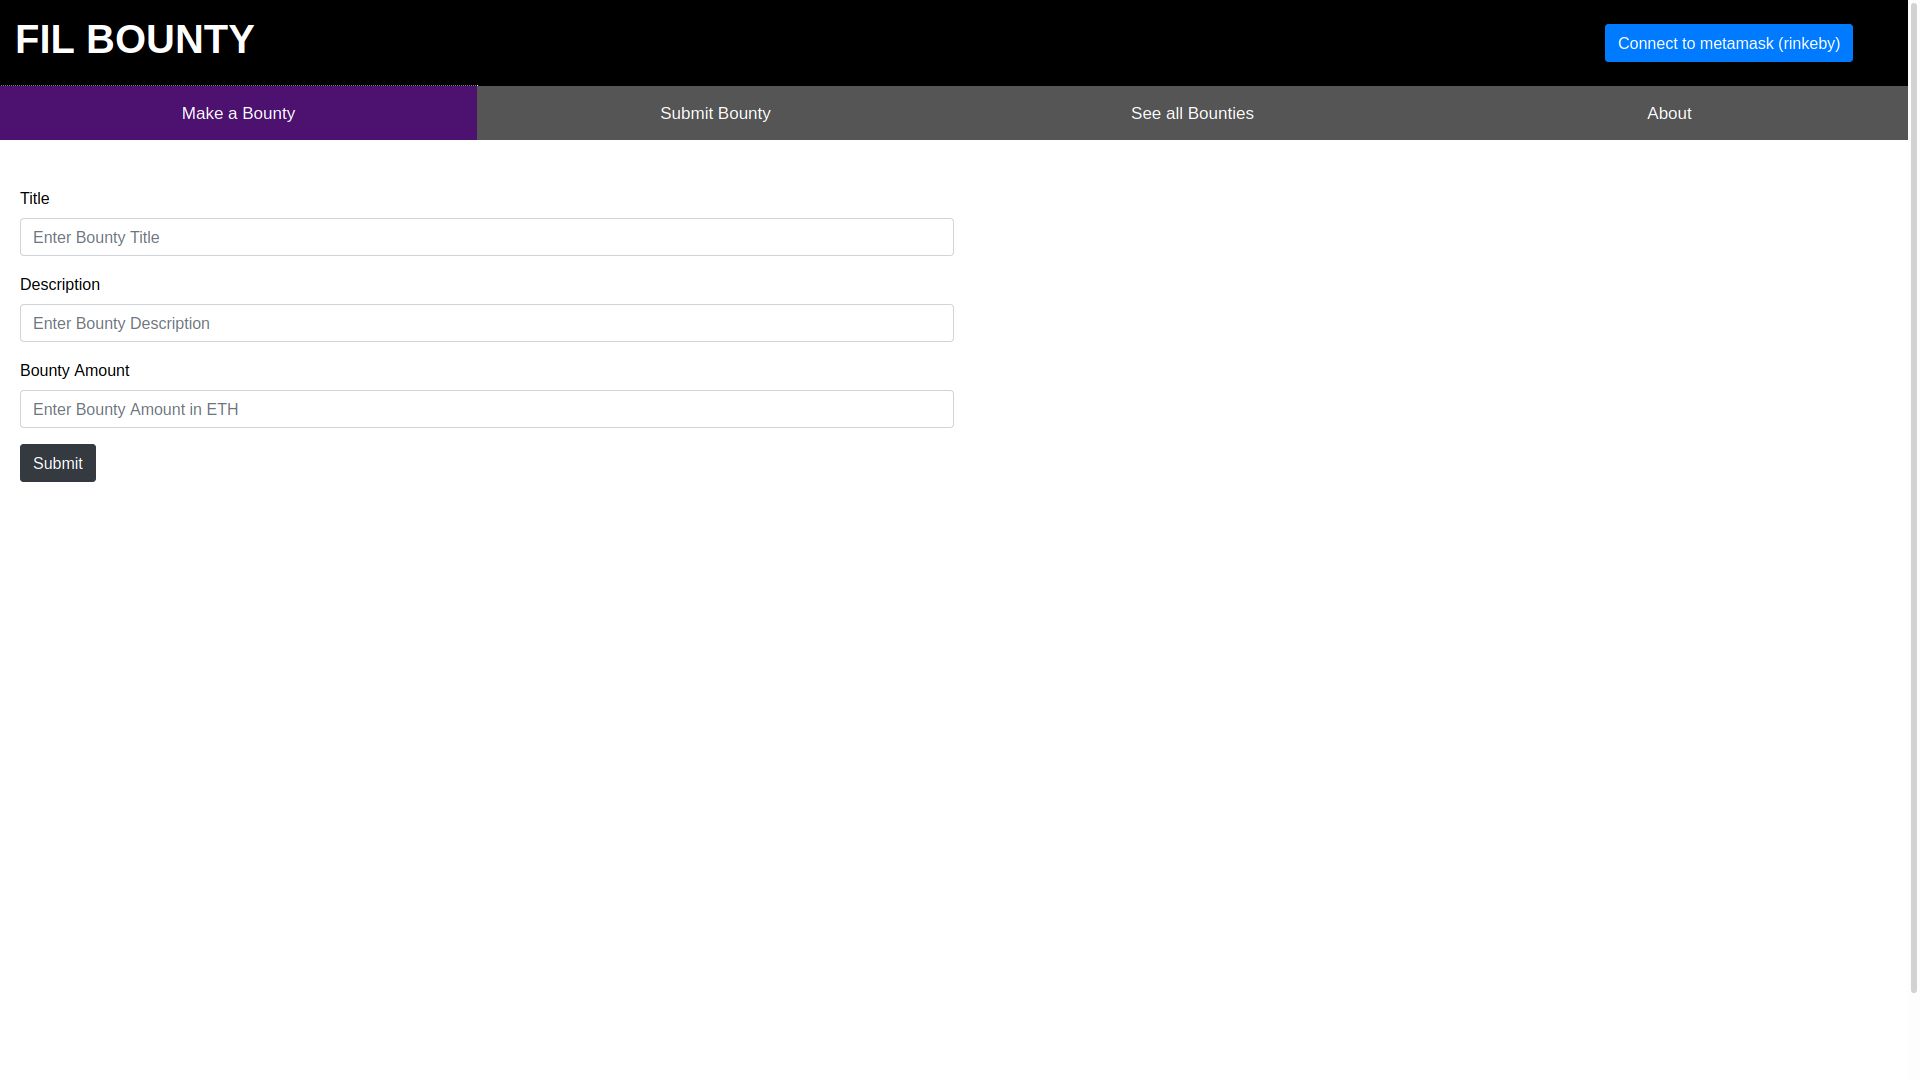This screenshot has height=1080, width=1920.
Task: Click the Enter Bounty Description field
Action: coord(487,323)
